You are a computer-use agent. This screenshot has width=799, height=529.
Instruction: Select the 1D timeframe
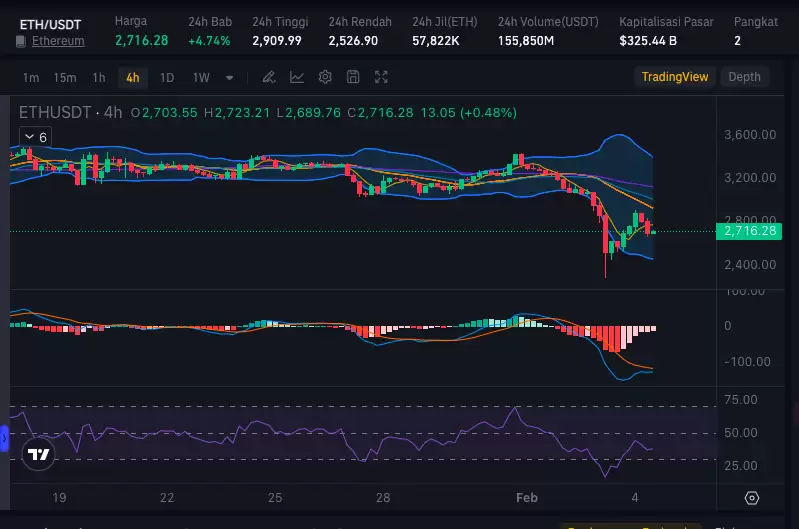click(167, 77)
